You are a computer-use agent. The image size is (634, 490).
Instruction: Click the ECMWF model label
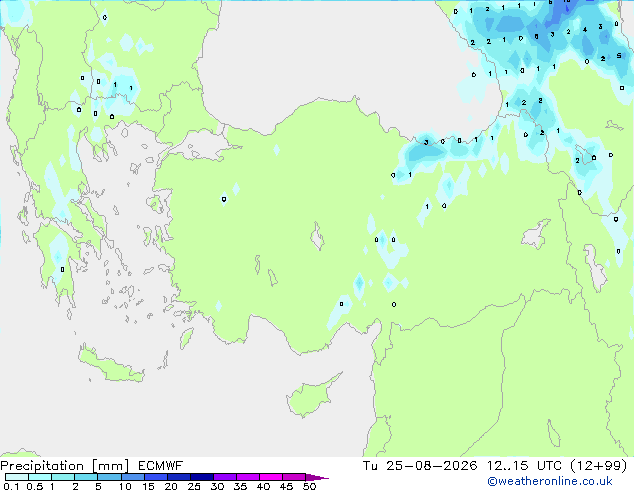tap(160, 466)
